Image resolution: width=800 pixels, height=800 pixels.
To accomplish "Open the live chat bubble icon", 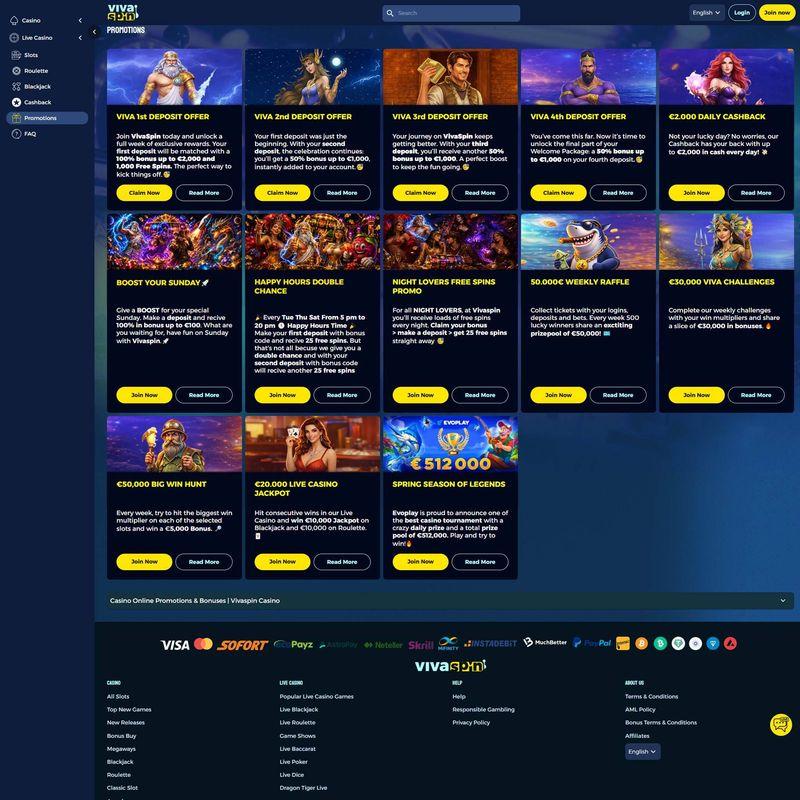I will tap(781, 724).
